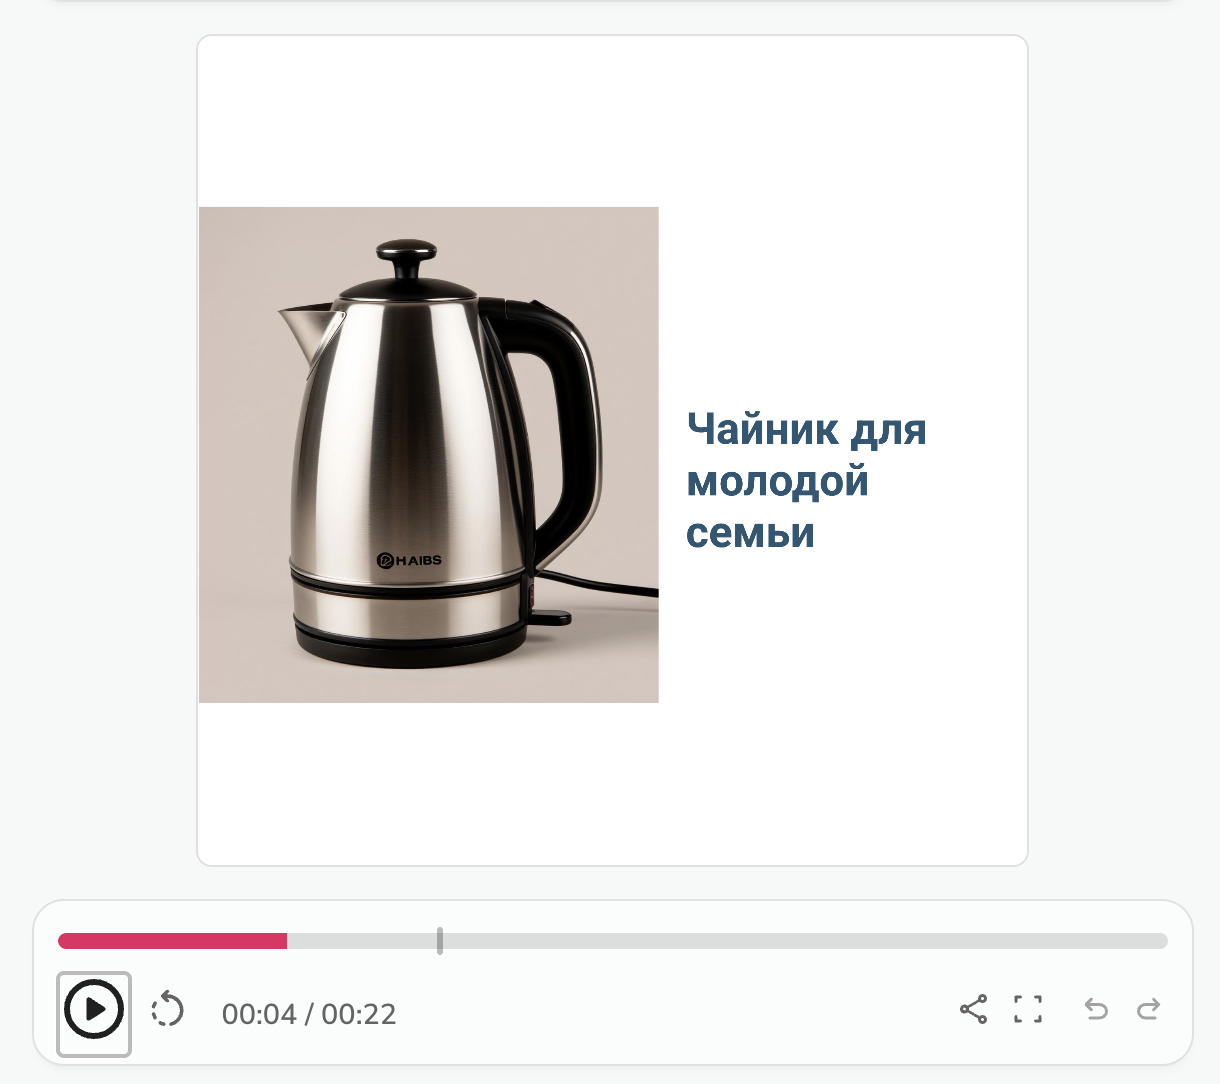The image size is (1220, 1084).
Task: Click the 00:04 / 00:22 time display
Action: click(307, 1014)
